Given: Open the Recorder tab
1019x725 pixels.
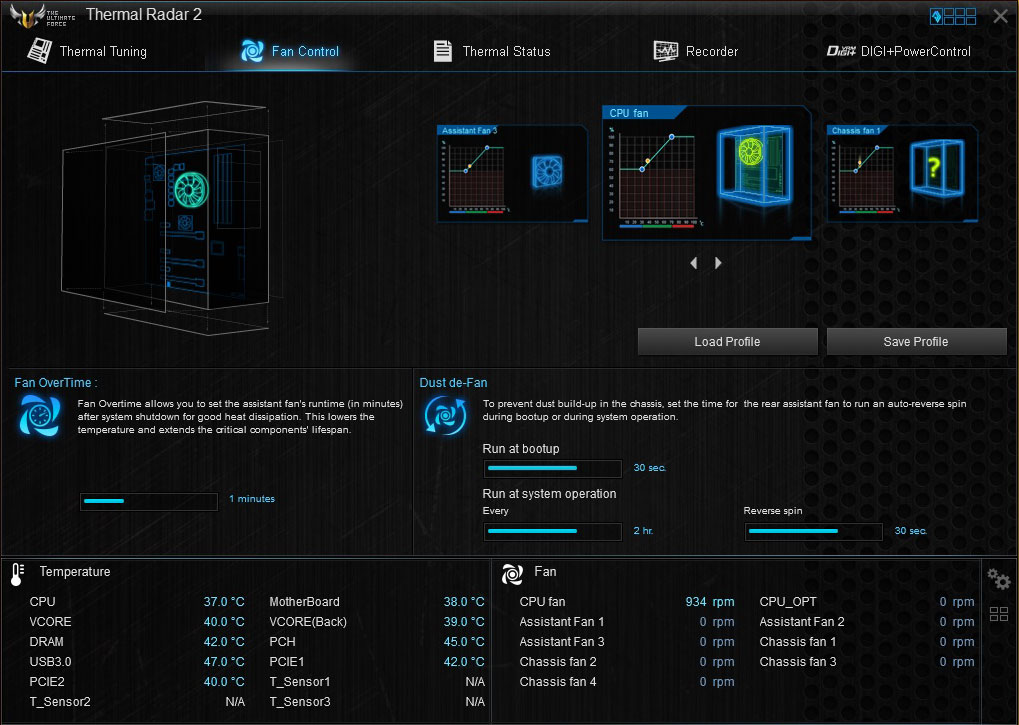Looking at the screenshot, I should click(x=695, y=51).
